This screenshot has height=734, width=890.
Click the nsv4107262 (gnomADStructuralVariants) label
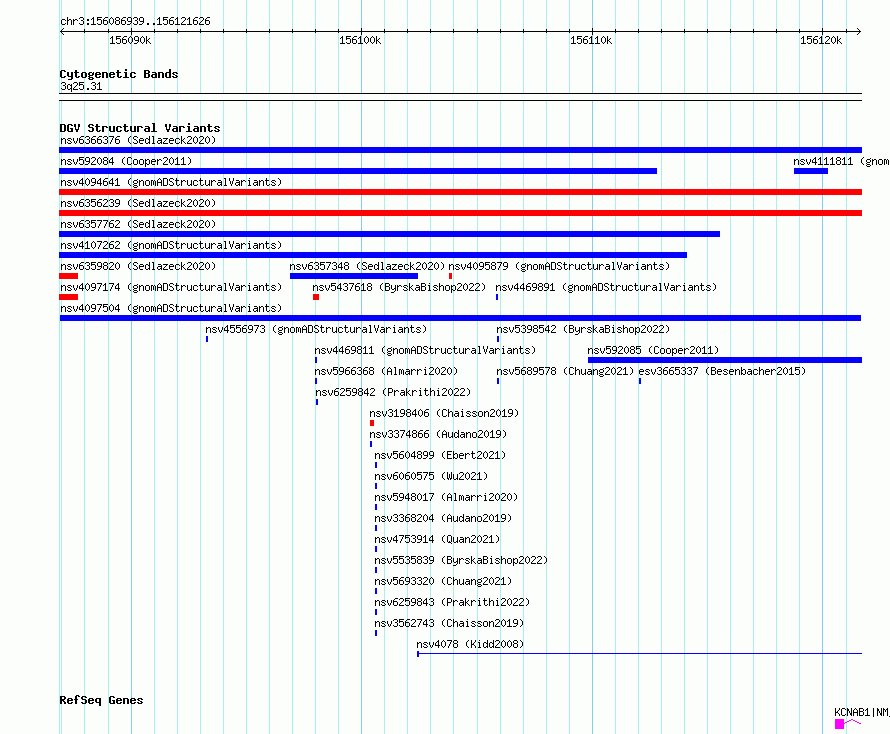tap(171, 245)
